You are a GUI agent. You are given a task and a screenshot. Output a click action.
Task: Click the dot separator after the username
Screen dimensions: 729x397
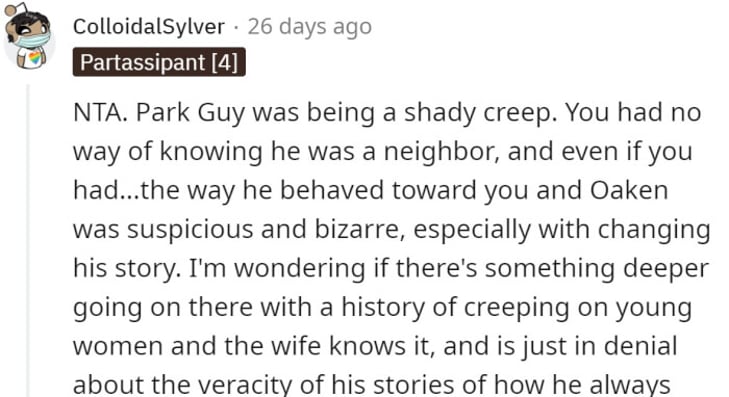pyautogui.click(x=236, y=27)
